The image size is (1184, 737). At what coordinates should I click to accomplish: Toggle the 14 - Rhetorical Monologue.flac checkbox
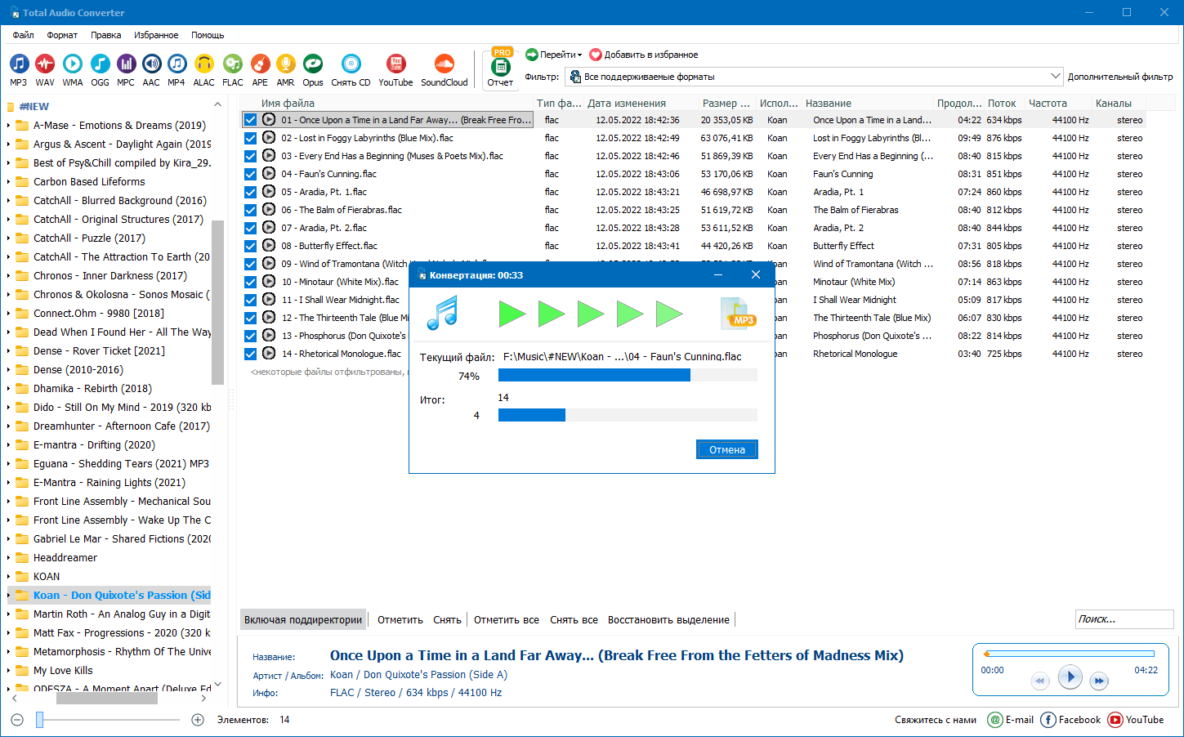click(251, 353)
